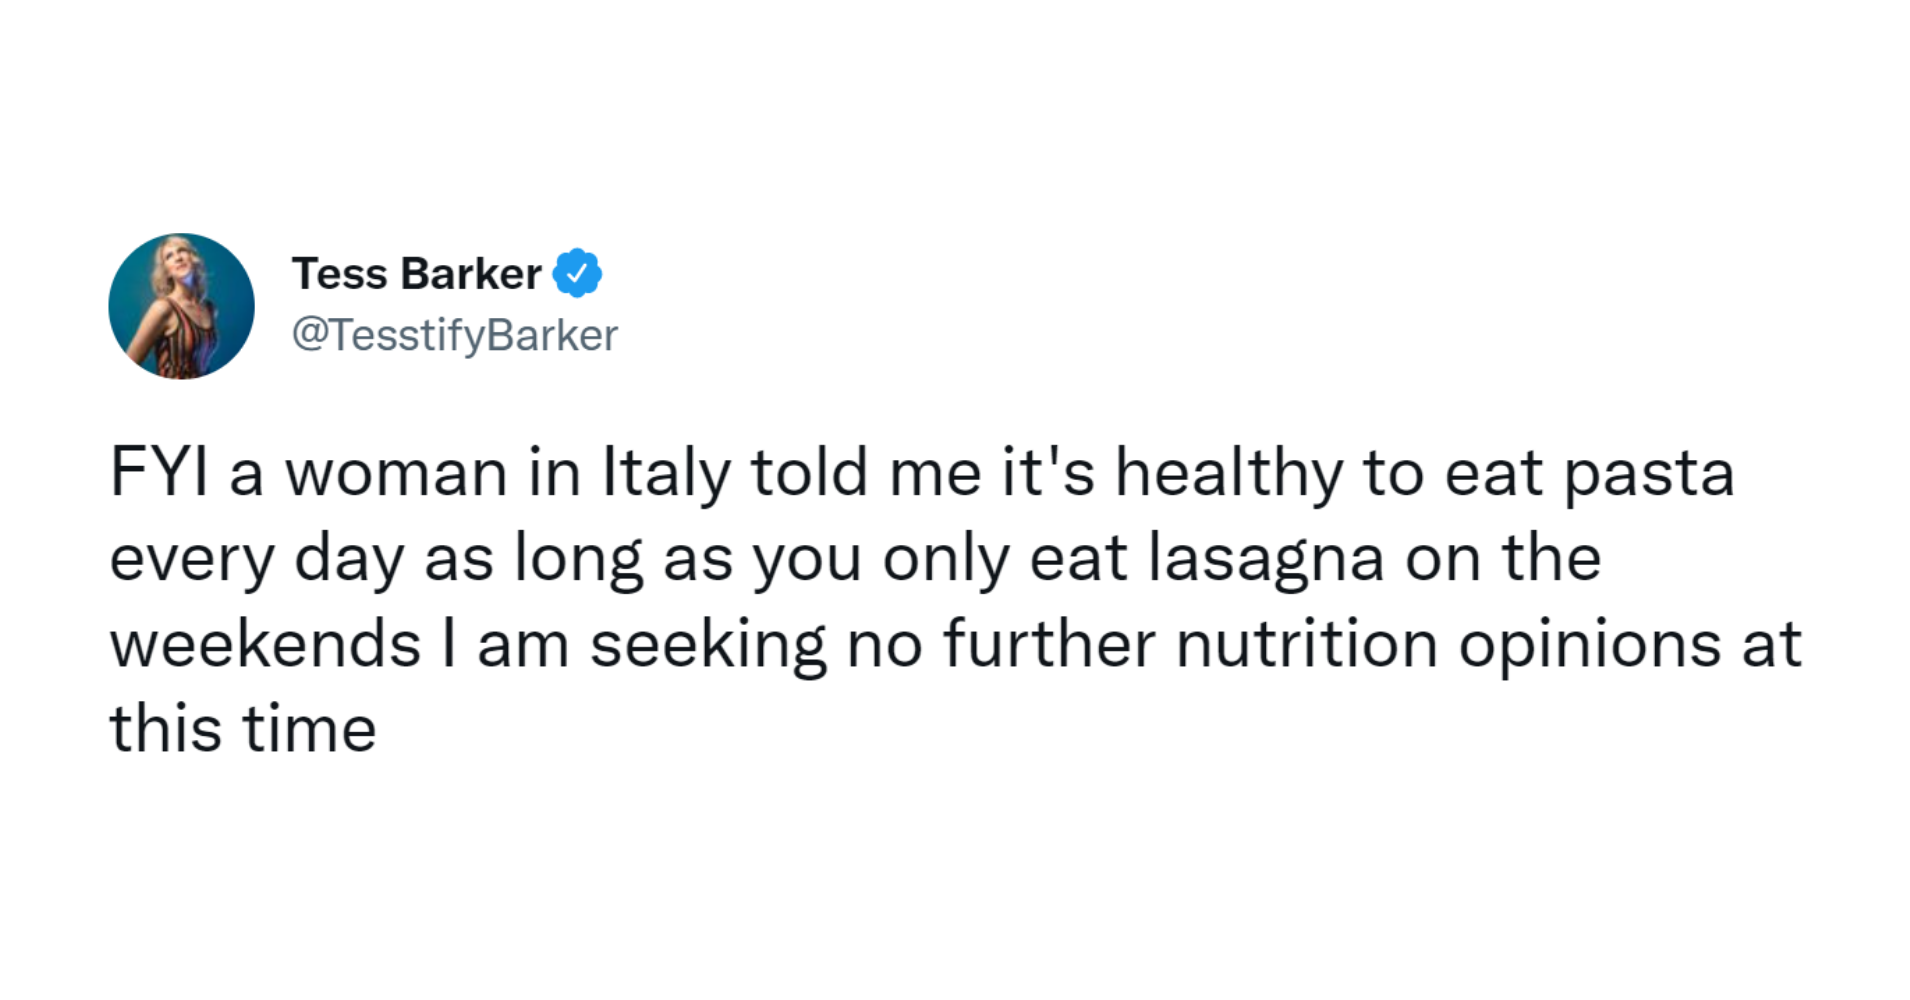Click the word lasagna in the tweet
The height and width of the screenshot is (1000, 1910).
click(x=1266, y=559)
